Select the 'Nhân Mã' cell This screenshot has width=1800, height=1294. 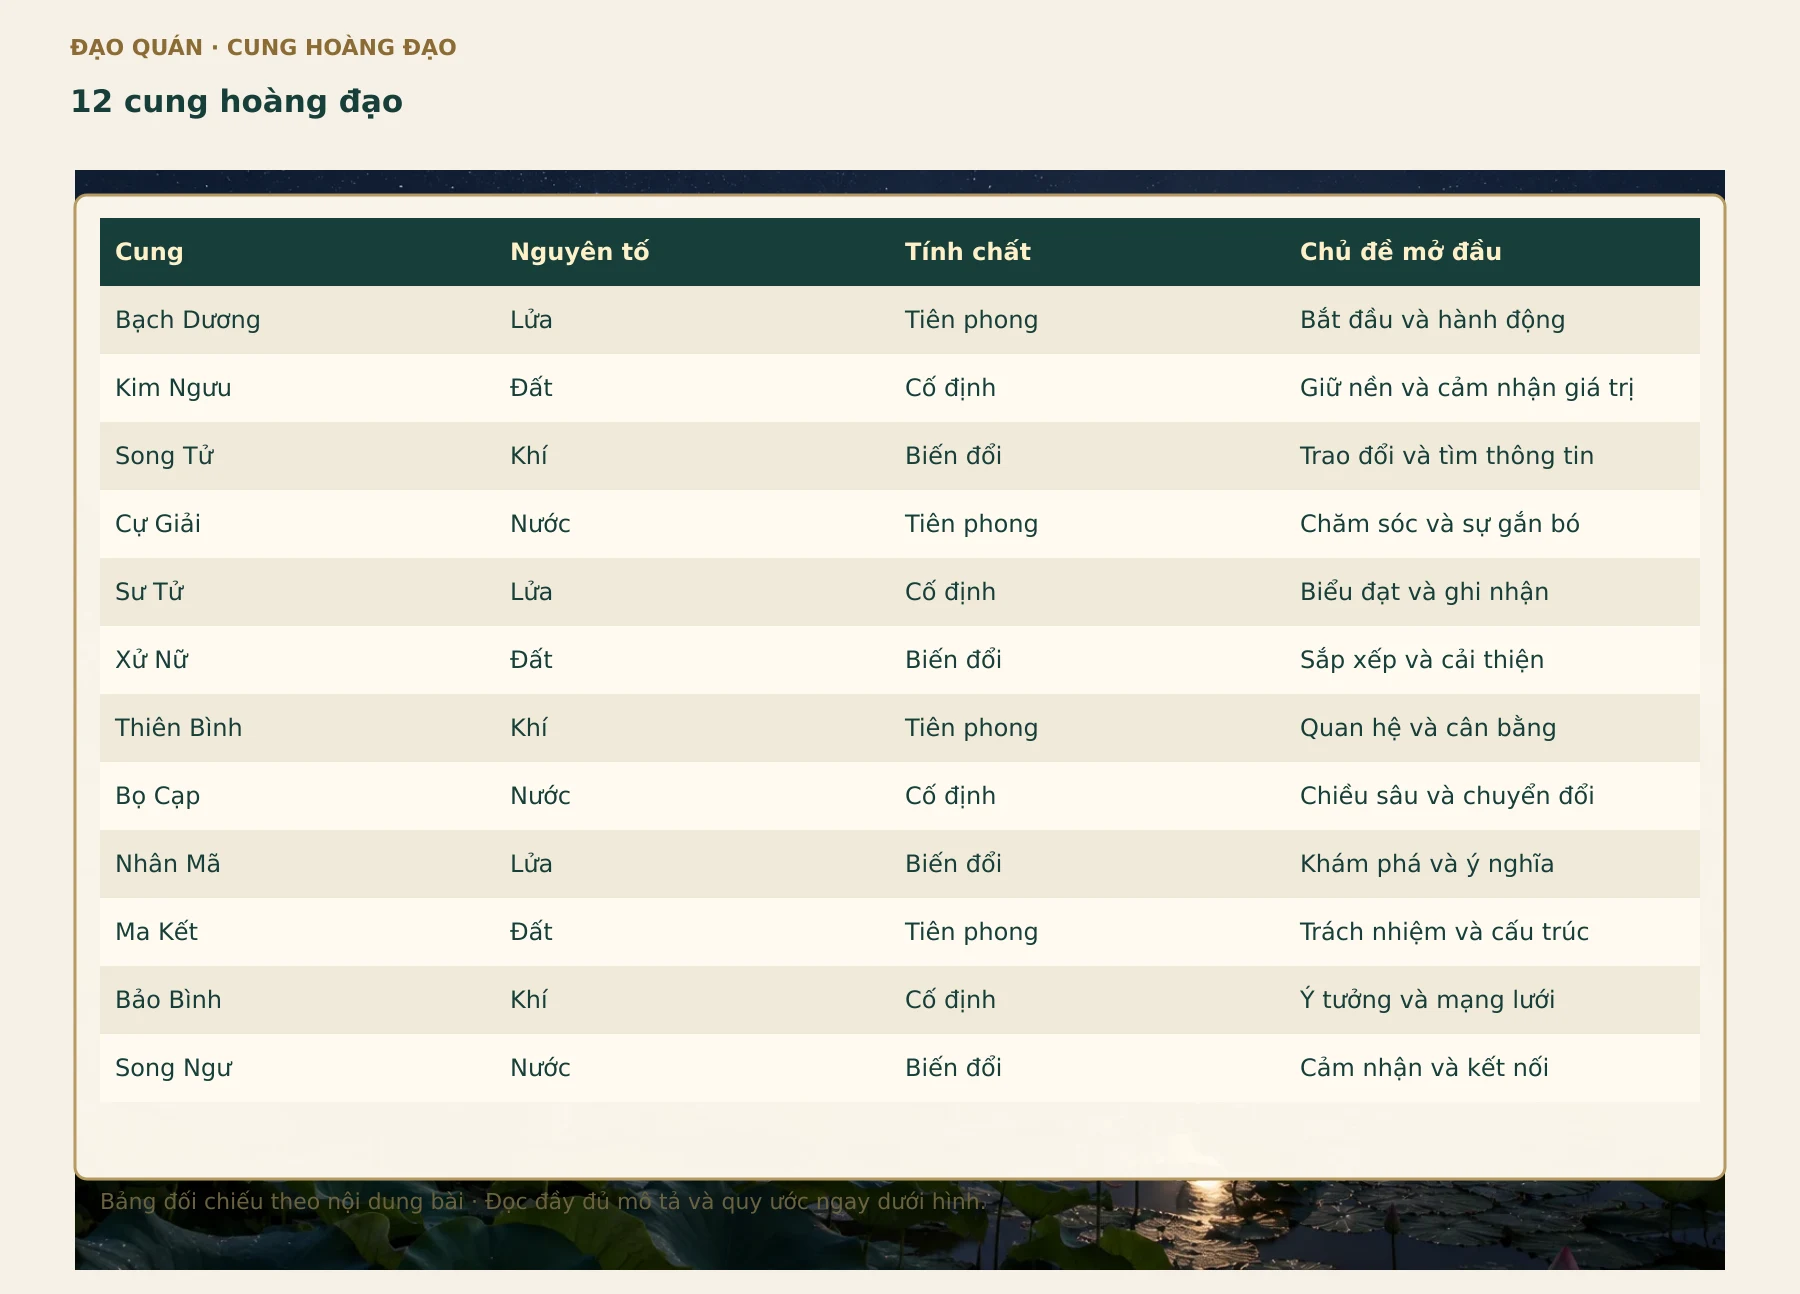click(297, 864)
